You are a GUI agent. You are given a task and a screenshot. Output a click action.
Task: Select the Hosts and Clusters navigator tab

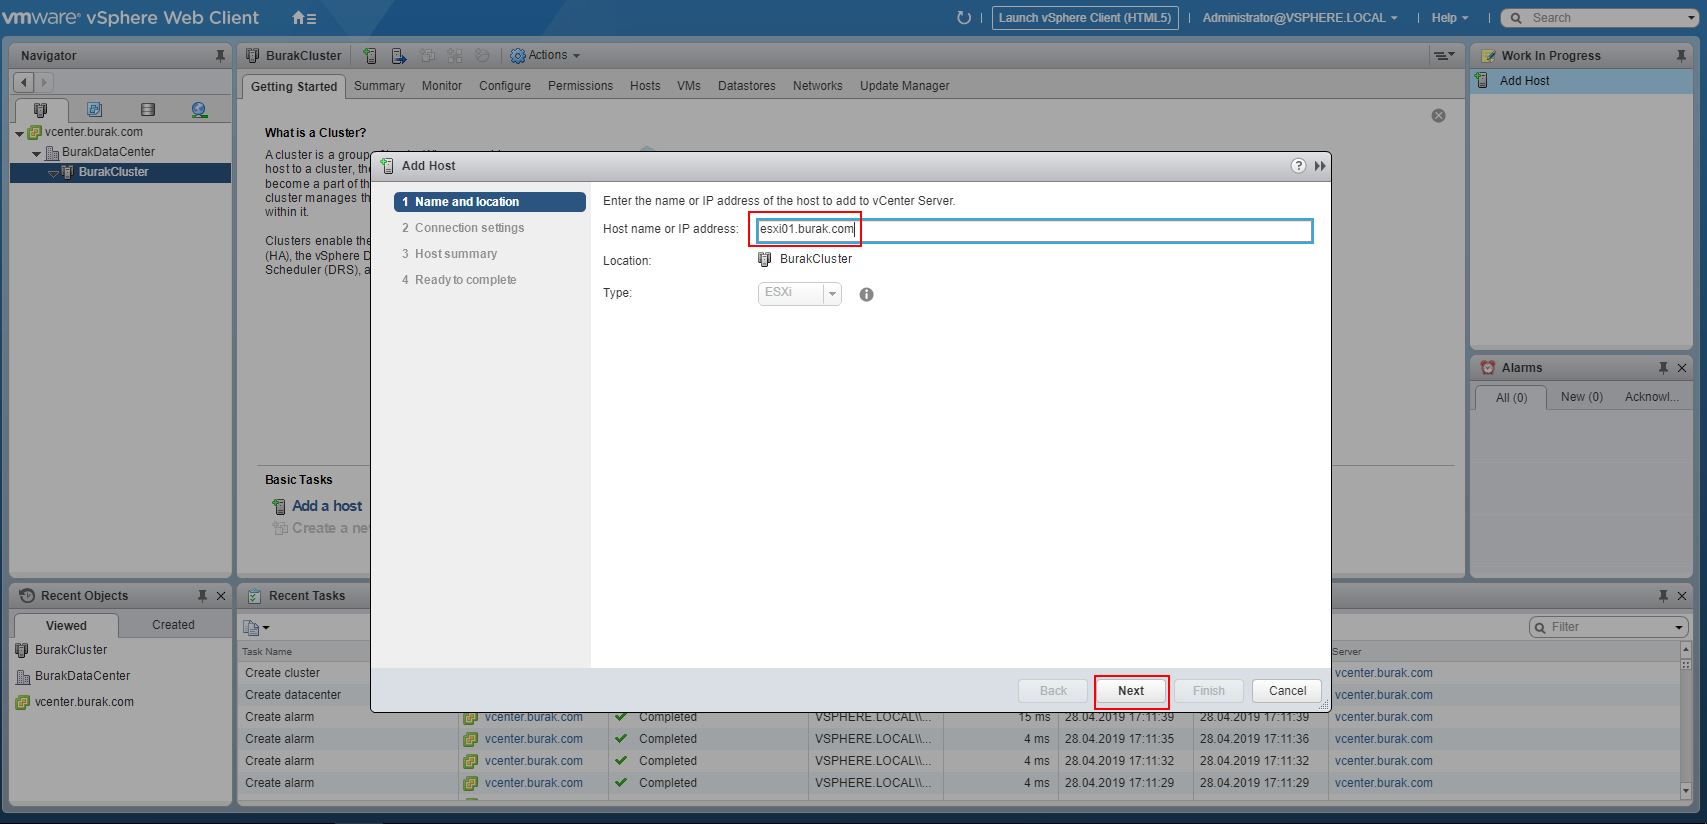[x=40, y=110]
